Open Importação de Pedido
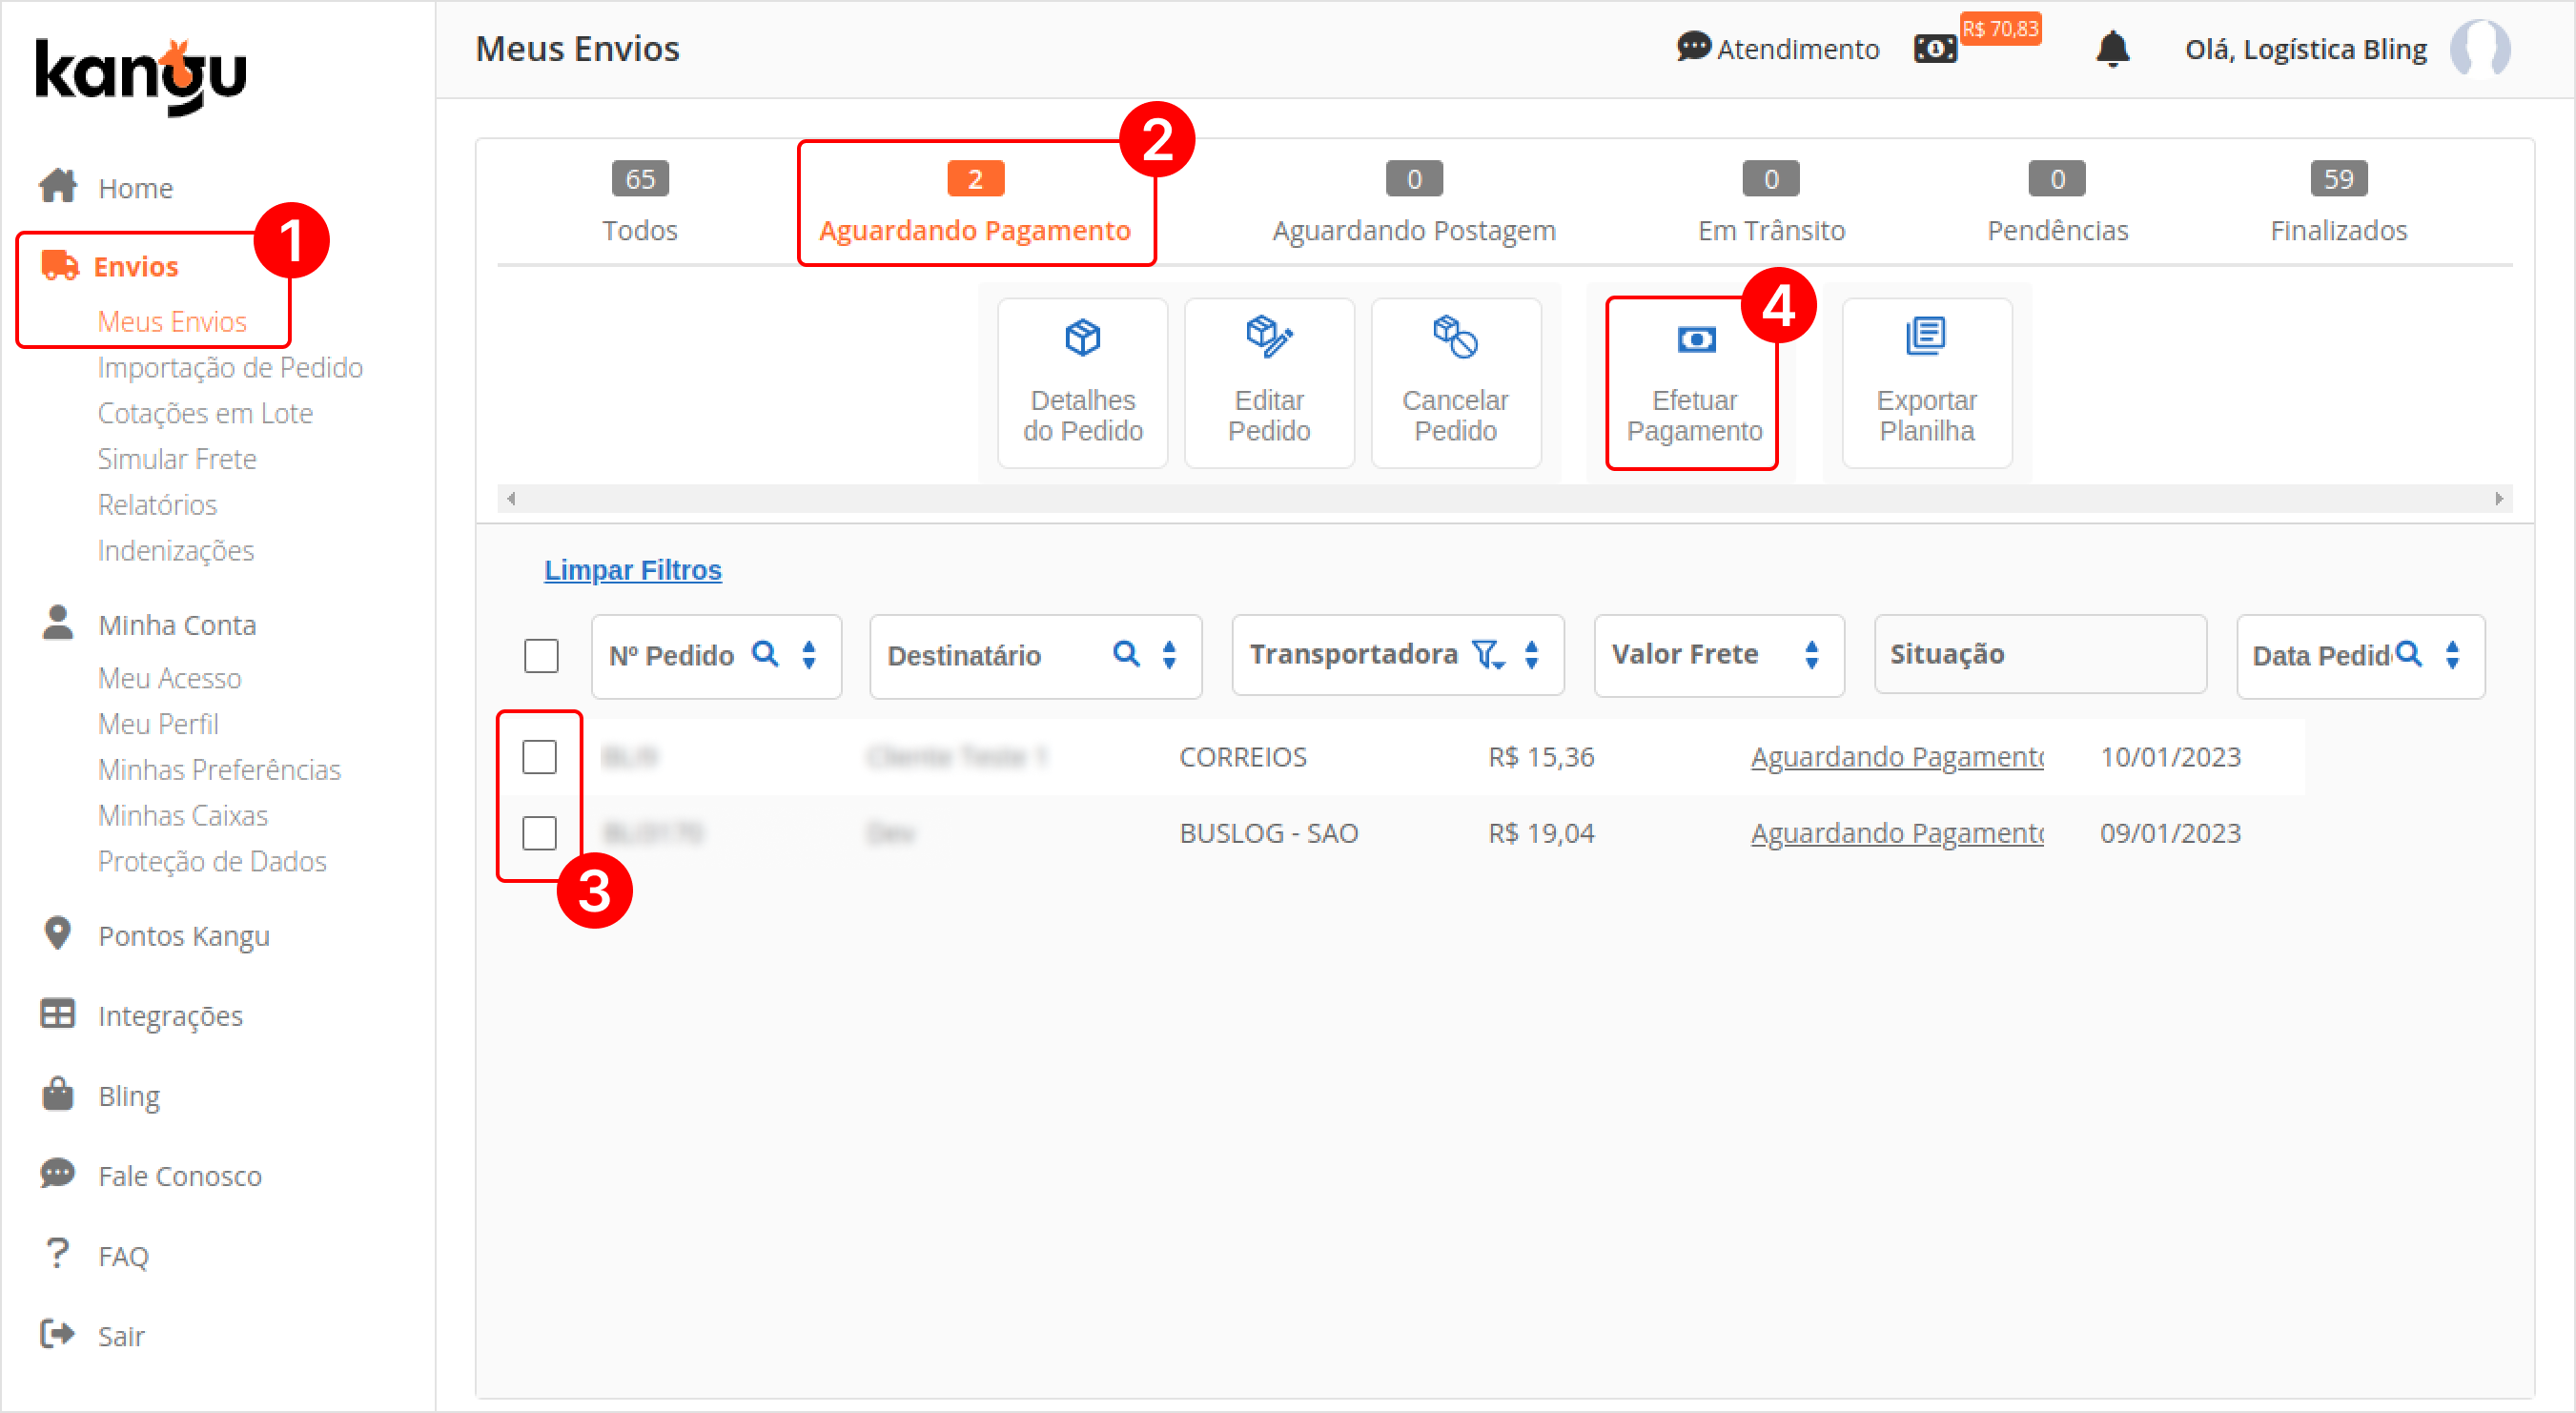Image resolution: width=2576 pixels, height=1413 pixels. click(230, 368)
